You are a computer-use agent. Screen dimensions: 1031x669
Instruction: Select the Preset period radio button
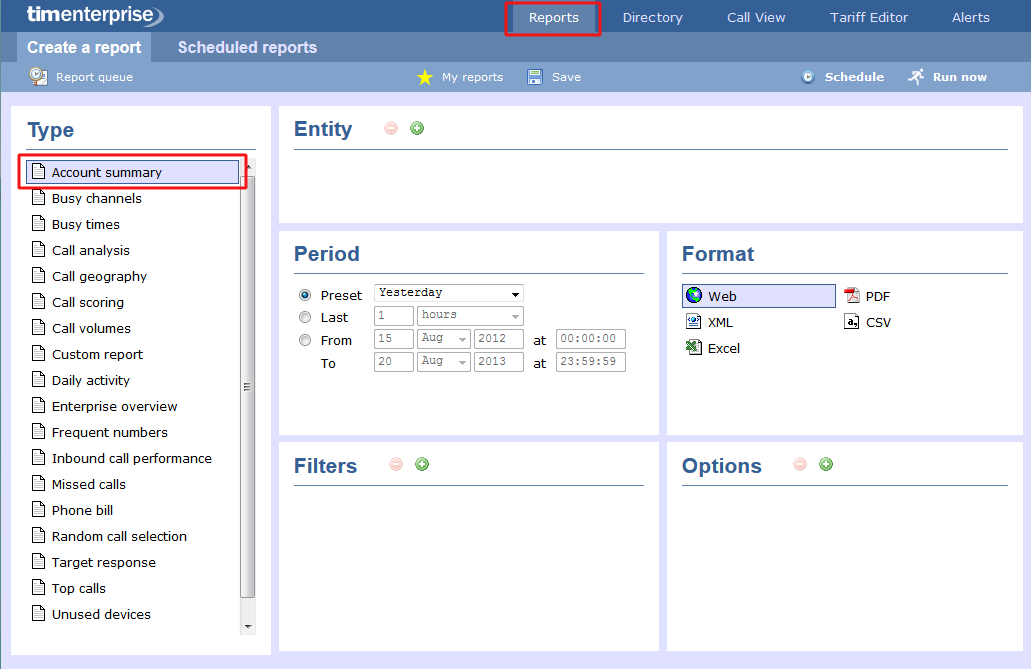(305, 295)
